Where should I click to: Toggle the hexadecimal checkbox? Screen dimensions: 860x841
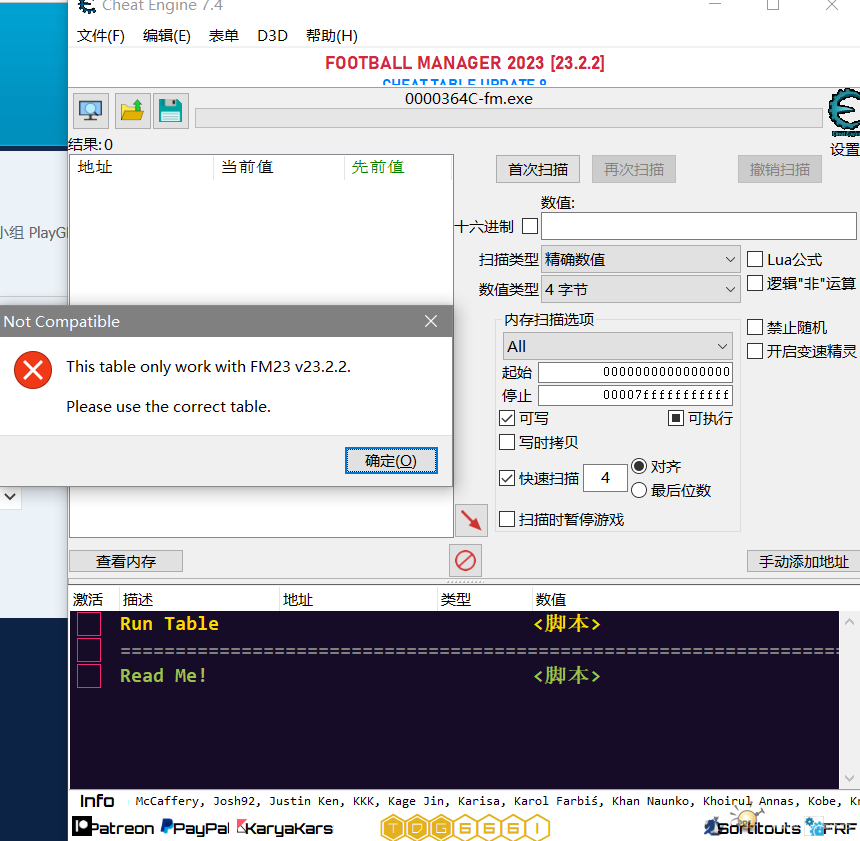(x=530, y=226)
